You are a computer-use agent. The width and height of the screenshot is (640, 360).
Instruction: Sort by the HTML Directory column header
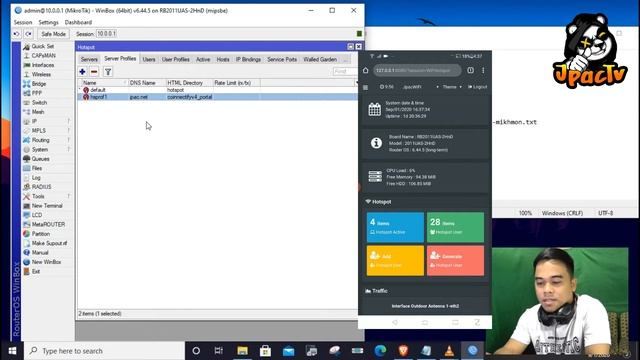pyautogui.click(x=189, y=83)
